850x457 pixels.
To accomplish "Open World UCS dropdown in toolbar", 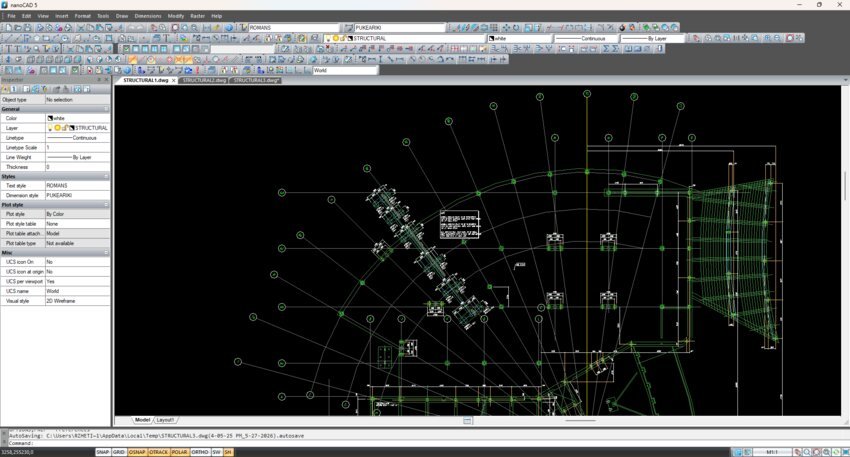I will click(x=345, y=70).
